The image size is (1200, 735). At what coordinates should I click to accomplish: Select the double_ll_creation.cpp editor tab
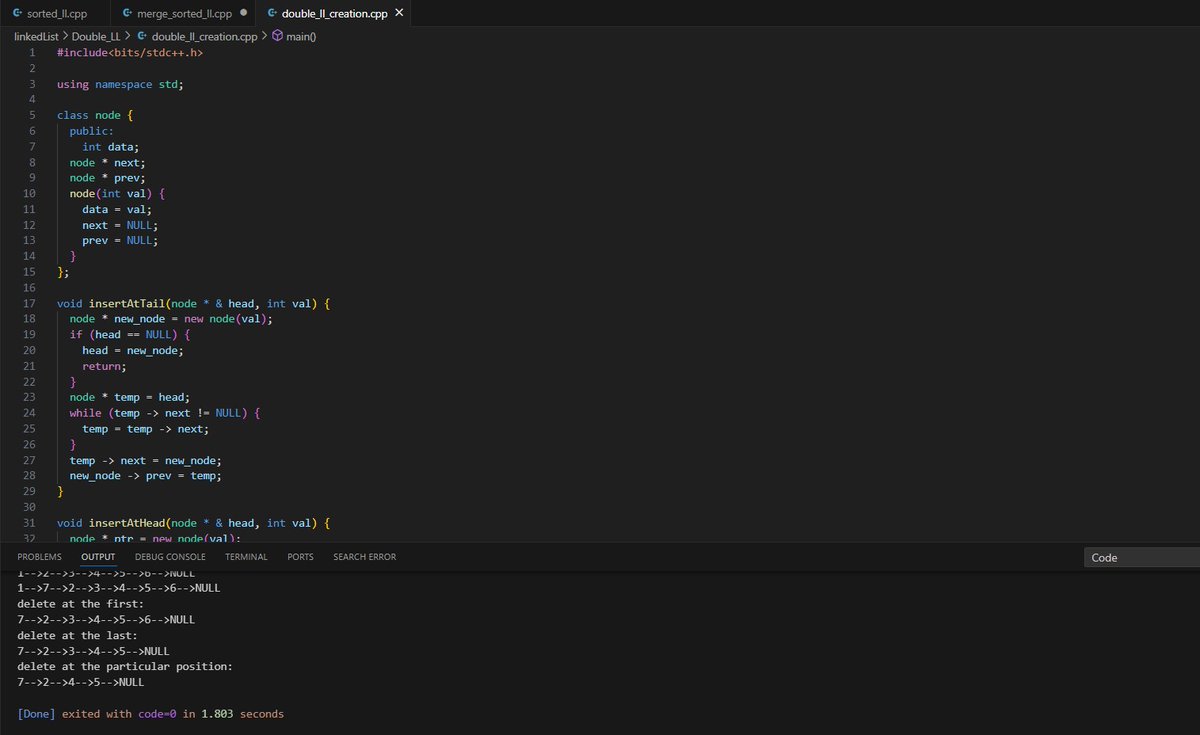click(x=331, y=14)
